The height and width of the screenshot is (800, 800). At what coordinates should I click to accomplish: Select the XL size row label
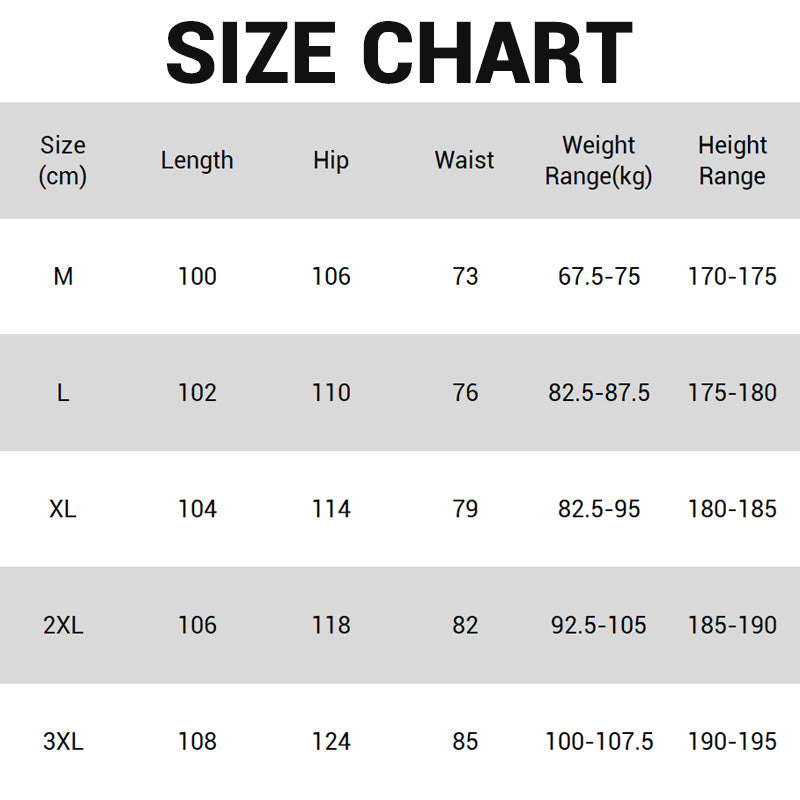[x=63, y=509]
